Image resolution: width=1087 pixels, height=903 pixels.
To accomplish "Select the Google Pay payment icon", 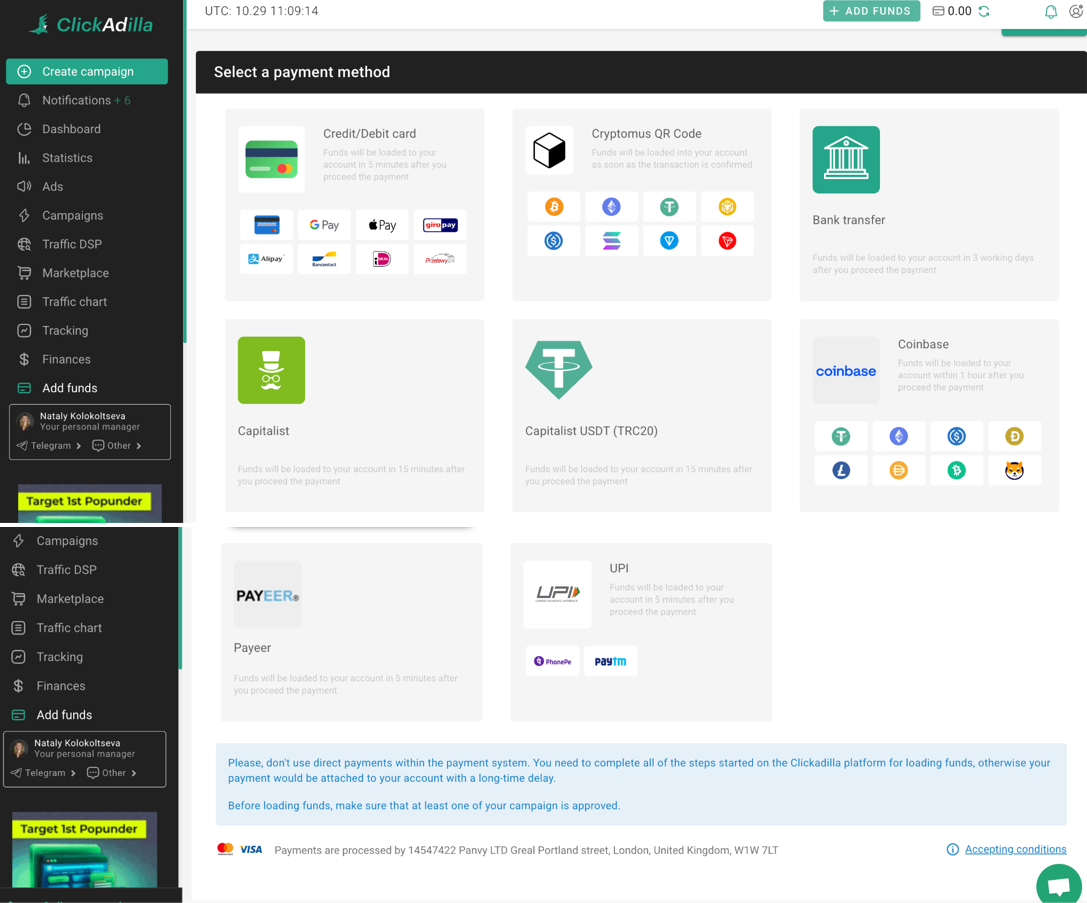I will pyautogui.click(x=324, y=225).
